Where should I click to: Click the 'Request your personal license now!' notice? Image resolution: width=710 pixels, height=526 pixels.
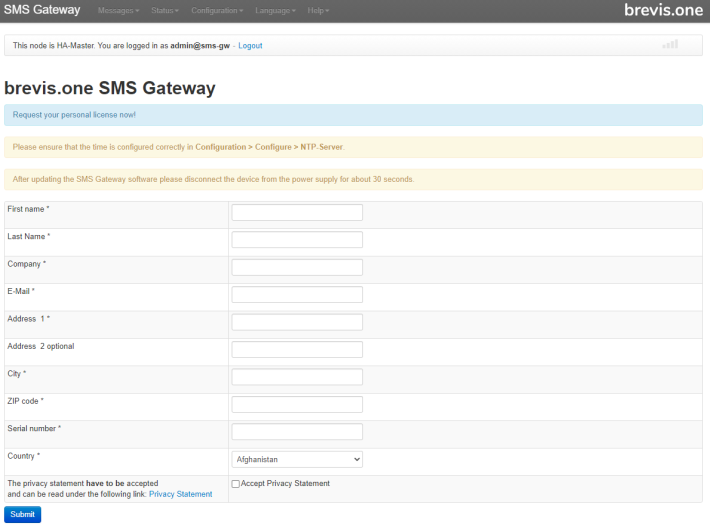click(353, 115)
